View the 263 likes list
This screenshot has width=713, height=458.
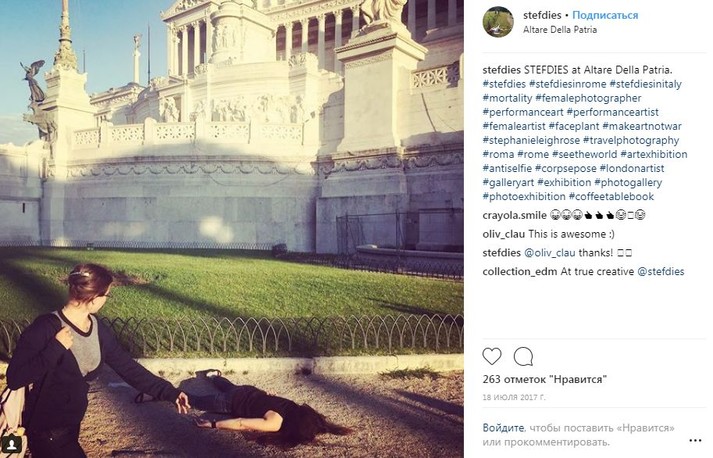click(545, 379)
